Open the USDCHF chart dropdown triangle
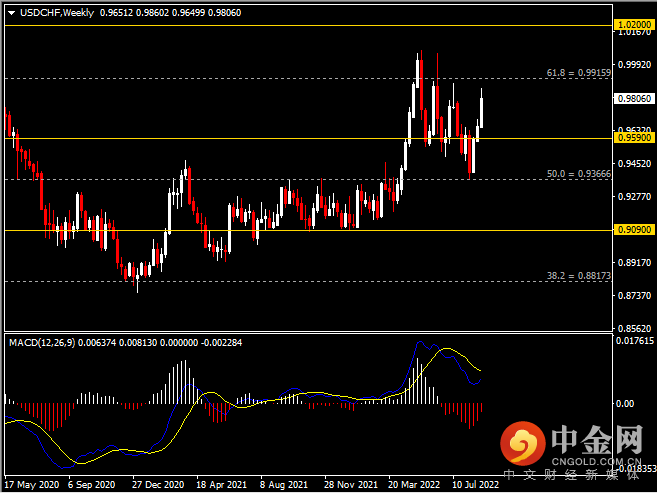657x493 pixels. (11, 13)
